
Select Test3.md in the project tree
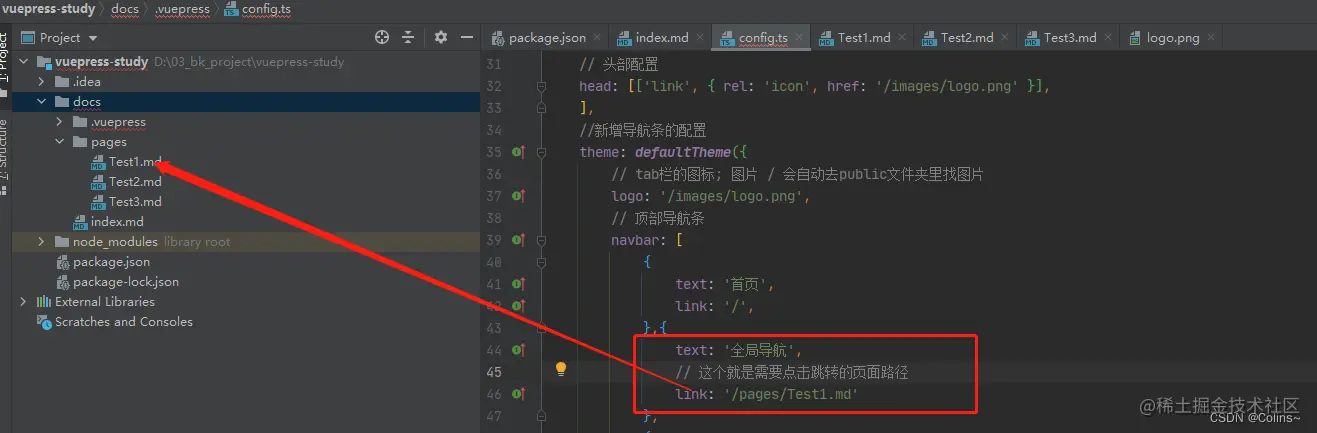coord(135,202)
